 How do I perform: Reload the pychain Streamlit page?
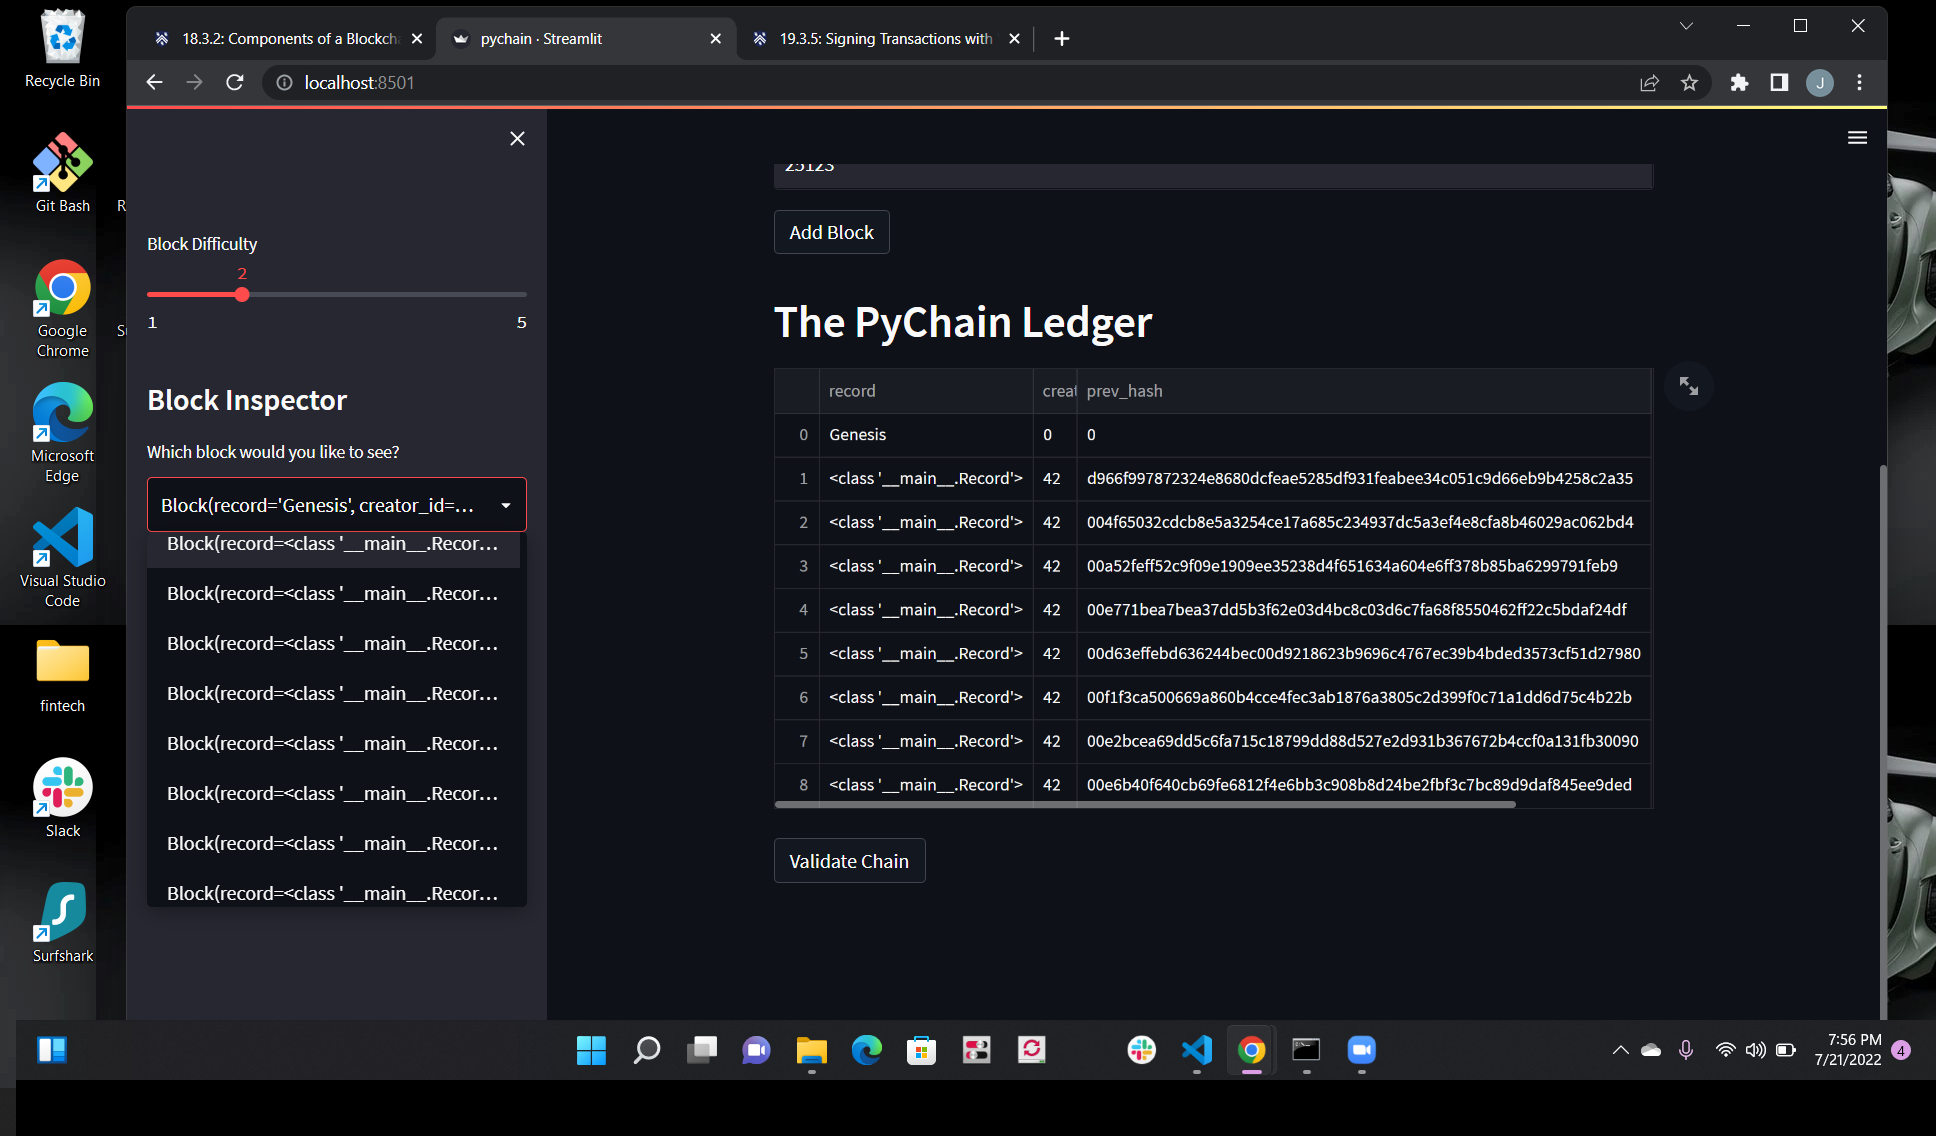[x=235, y=82]
